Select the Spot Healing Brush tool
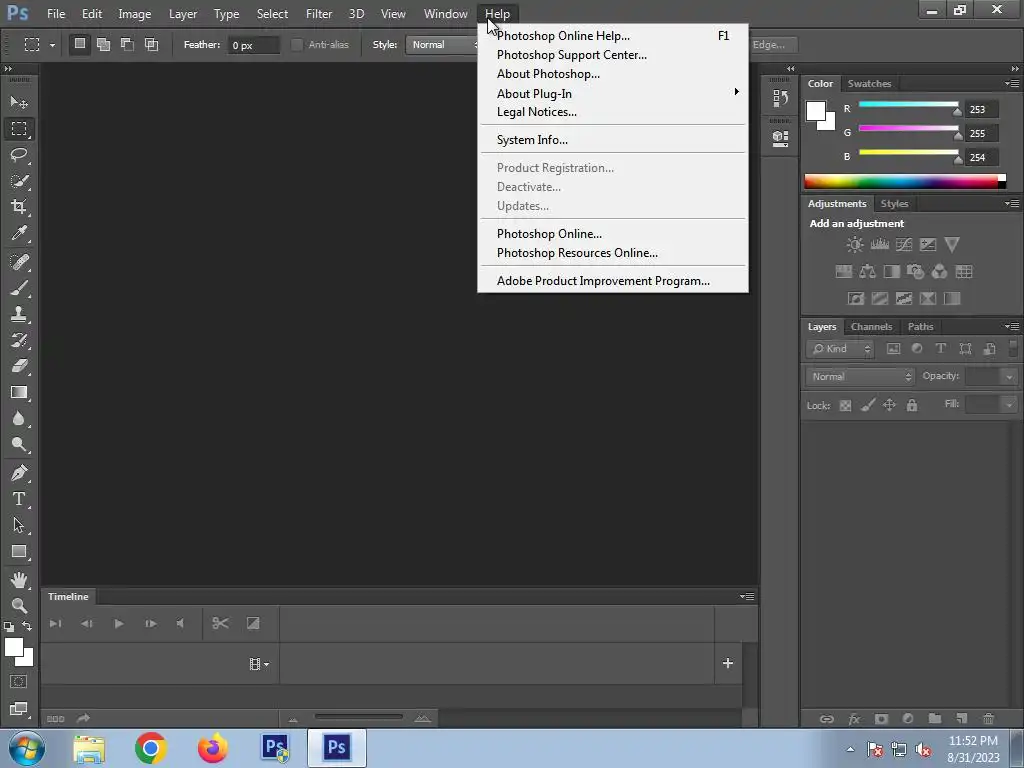The width and height of the screenshot is (1024, 768). coord(19,262)
